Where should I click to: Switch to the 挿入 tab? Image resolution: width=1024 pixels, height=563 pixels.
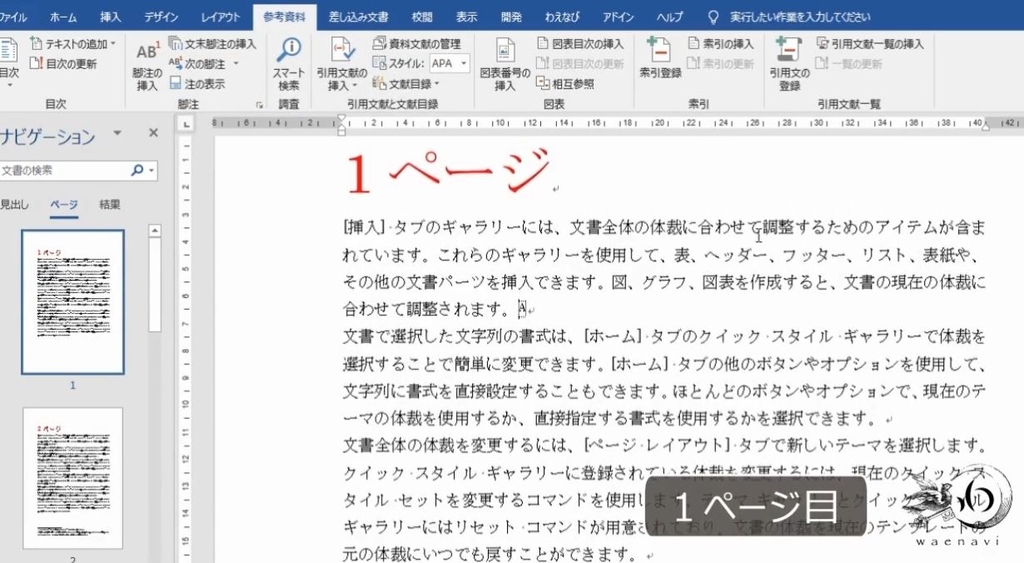click(110, 16)
